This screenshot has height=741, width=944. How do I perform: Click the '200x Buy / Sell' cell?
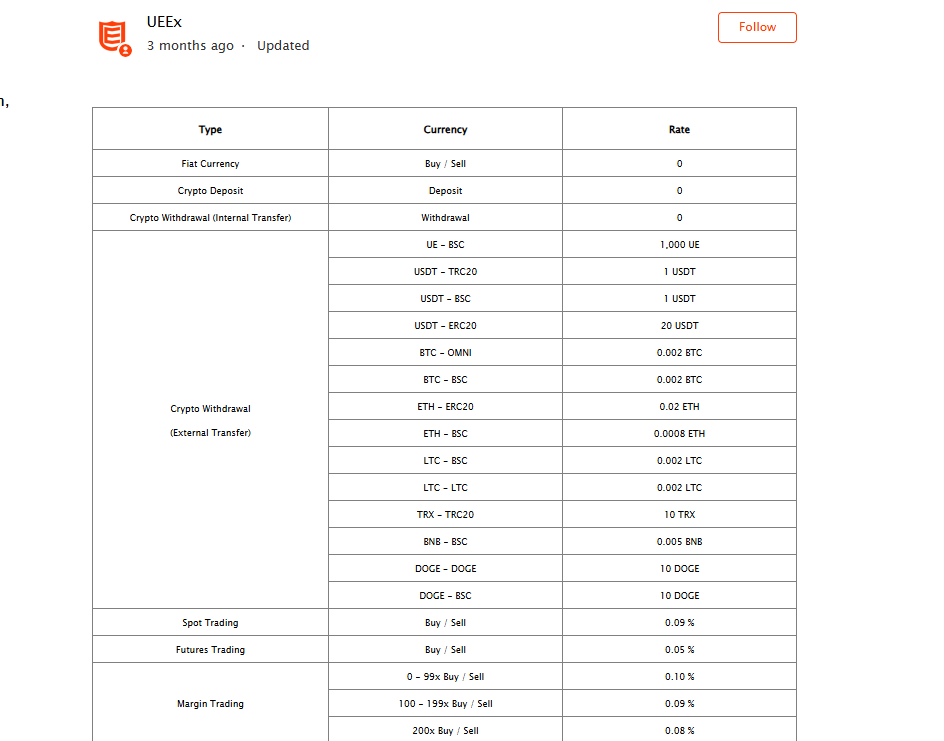tap(445, 731)
